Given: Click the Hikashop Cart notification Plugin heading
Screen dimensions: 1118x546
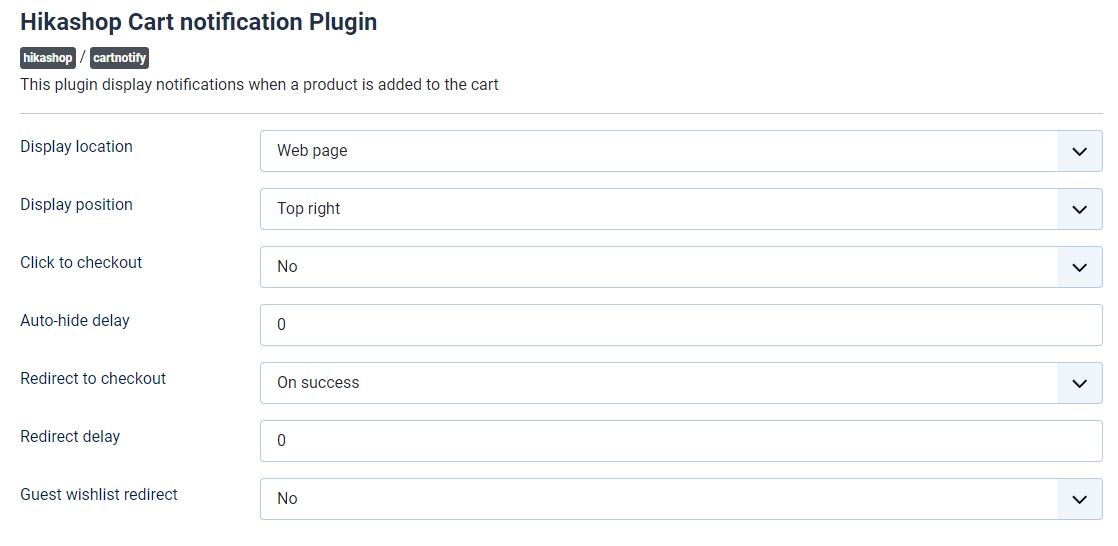Looking at the screenshot, I should tap(198, 22).
